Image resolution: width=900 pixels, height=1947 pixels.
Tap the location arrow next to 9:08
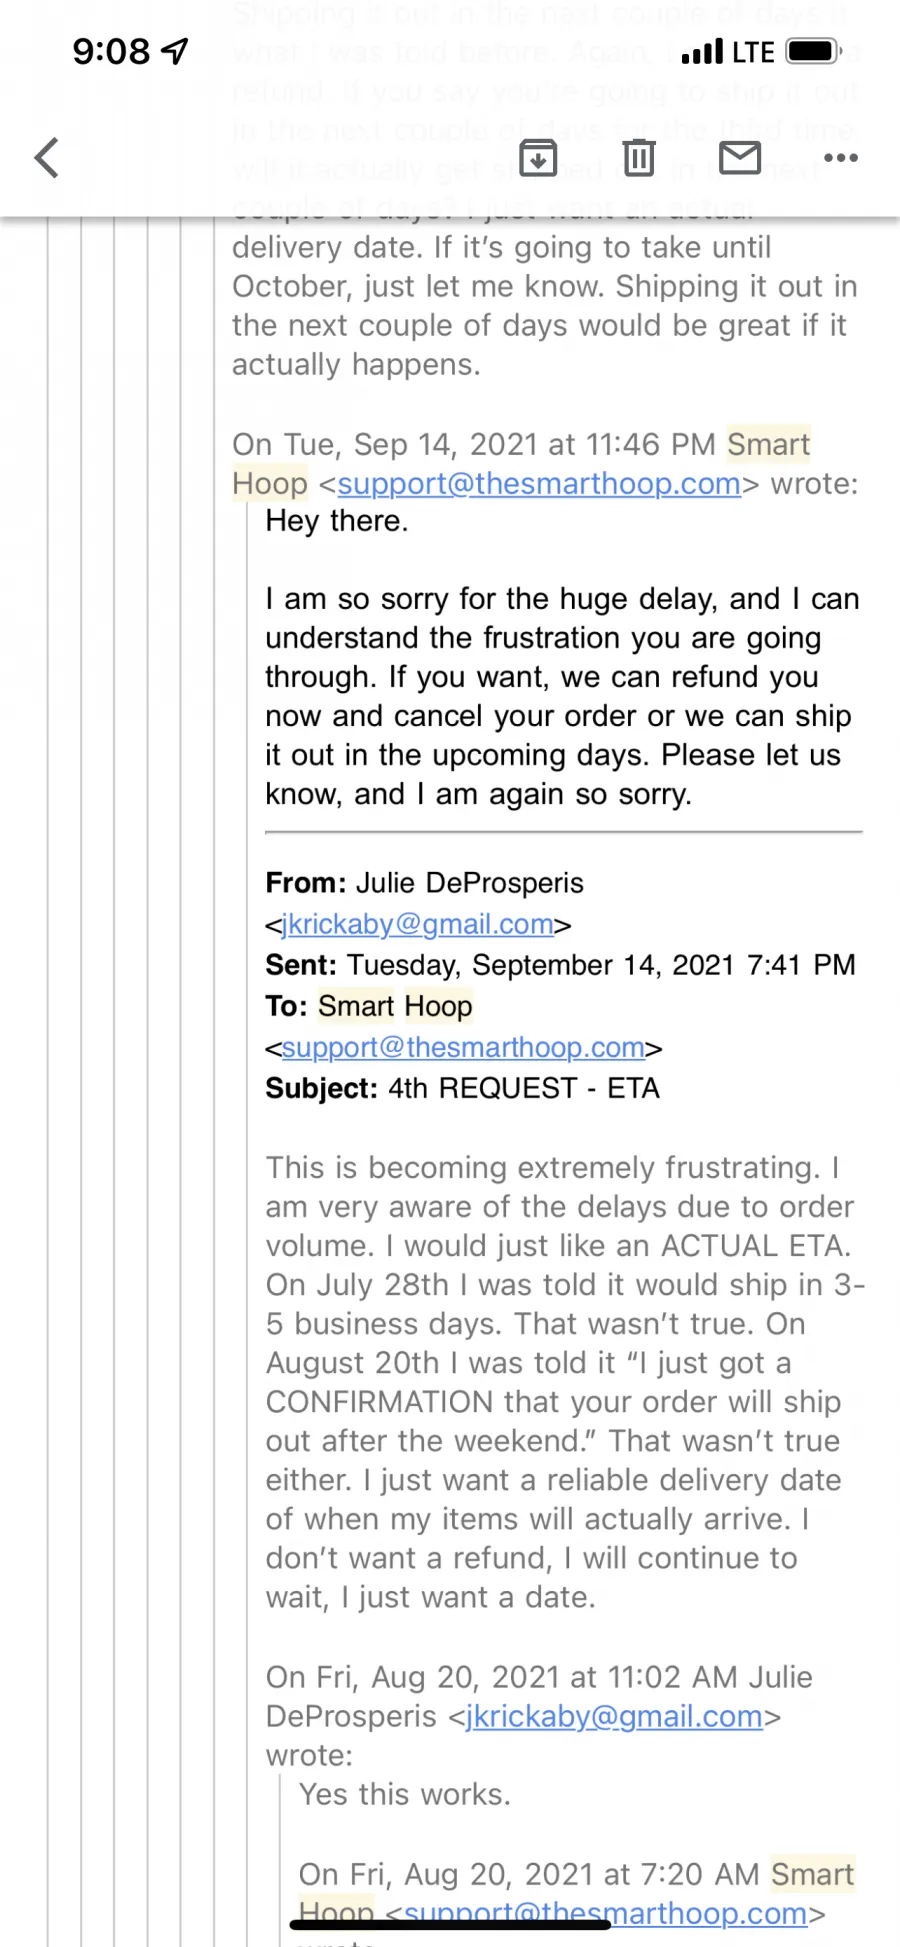click(x=175, y=51)
